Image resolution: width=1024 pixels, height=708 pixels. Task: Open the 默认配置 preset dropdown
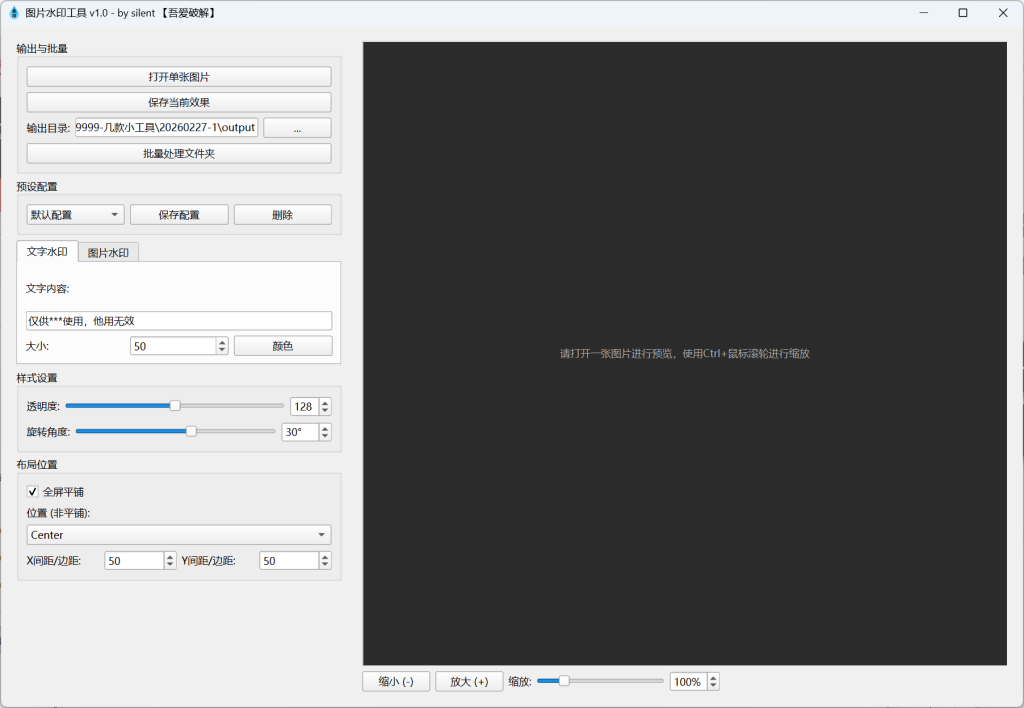pyautogui.click(x=74, y=214)
